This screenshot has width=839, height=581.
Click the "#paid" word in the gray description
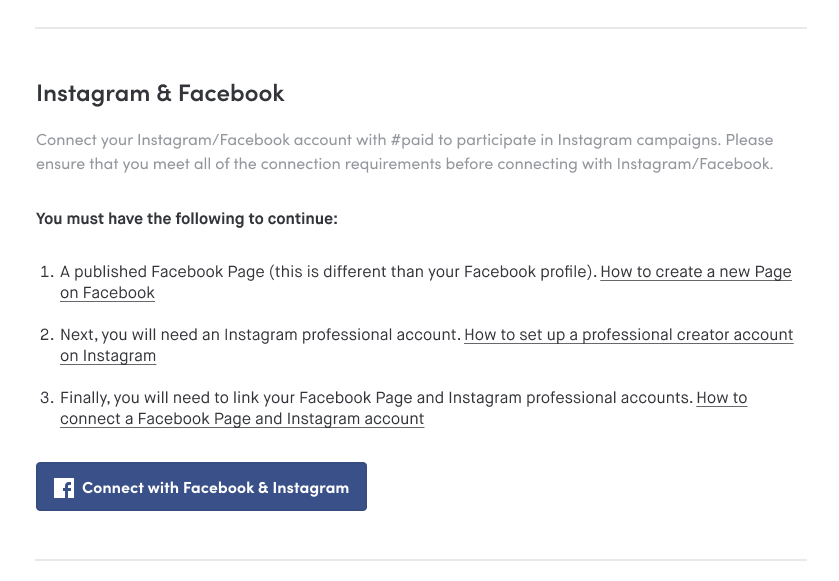[x=413, y=140]
